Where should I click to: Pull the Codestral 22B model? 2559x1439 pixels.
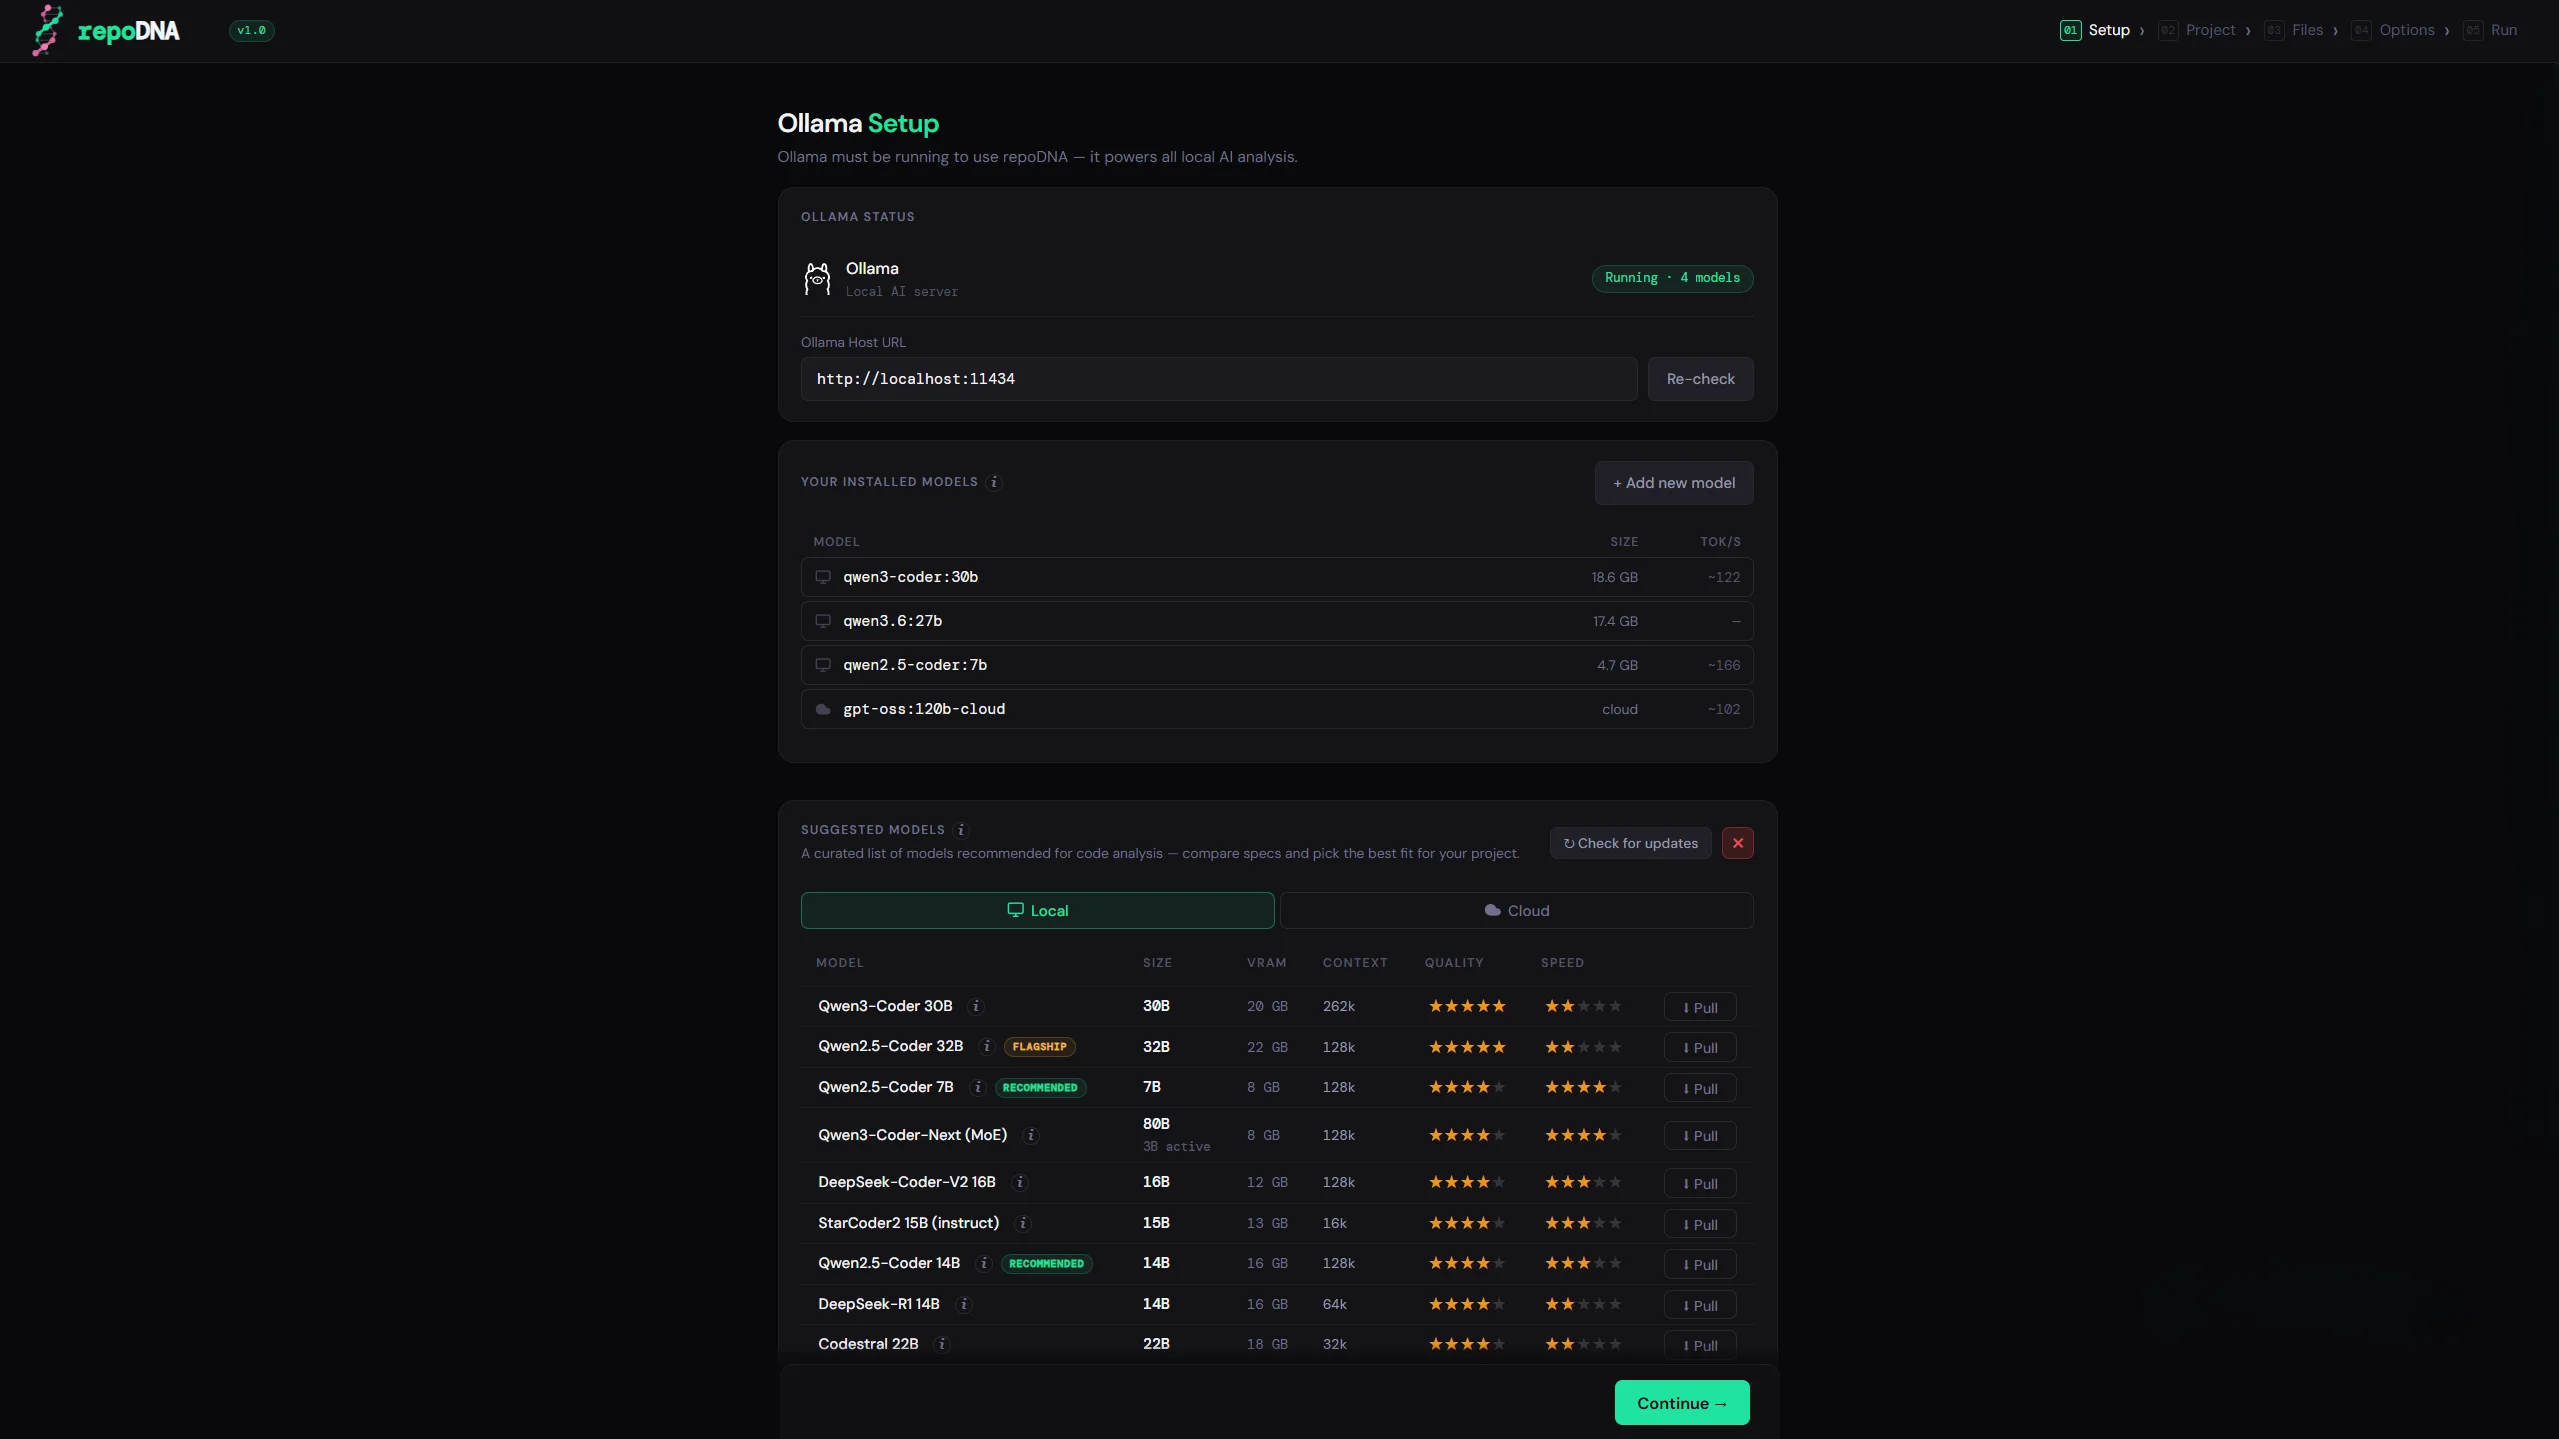point(1699,1345)
